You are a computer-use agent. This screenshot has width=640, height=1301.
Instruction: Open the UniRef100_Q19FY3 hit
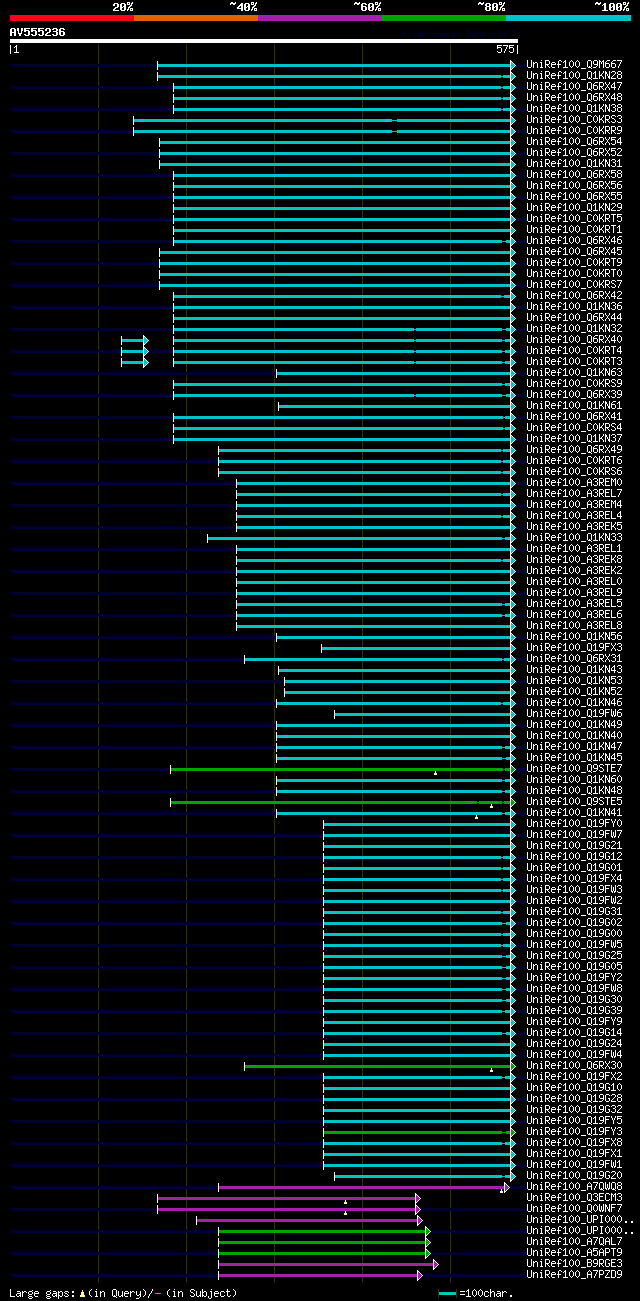(574, 1132)
